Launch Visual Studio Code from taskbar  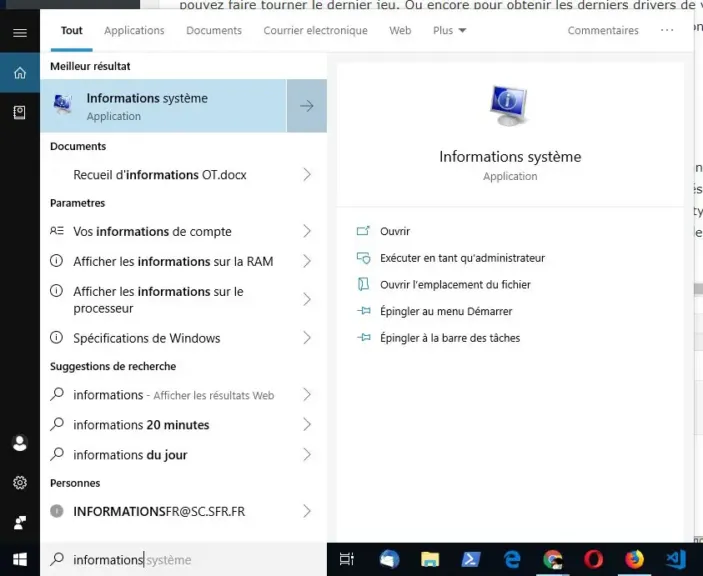[676, 559]
